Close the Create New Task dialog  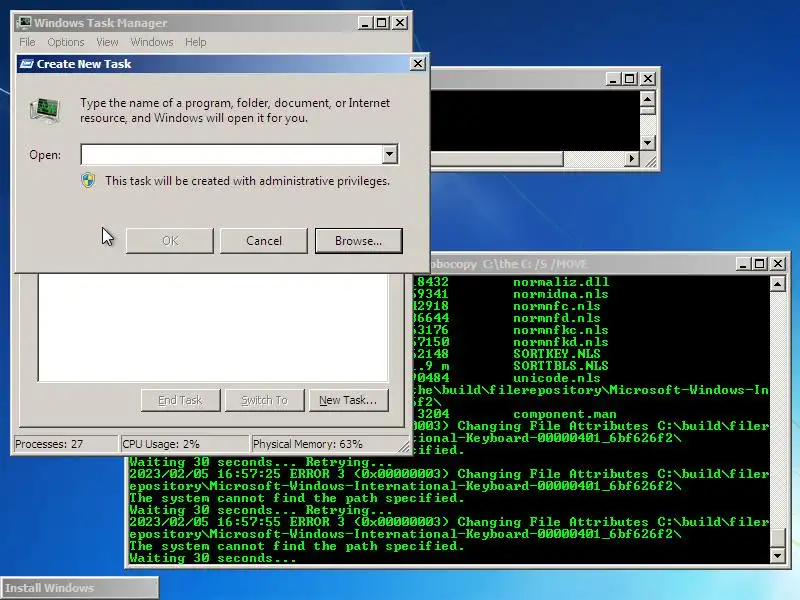click(x=417, y=64)
